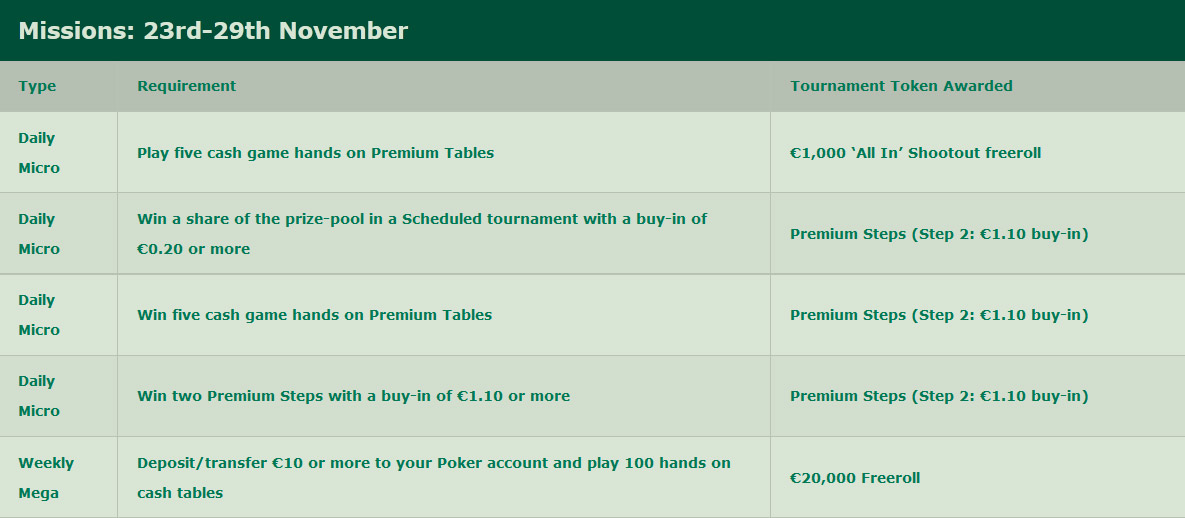The height and width of the screenshot is (518, 1185).
Task: Select 'Win two Premium Steps' requirement text
Action: (x=354, y=396)
